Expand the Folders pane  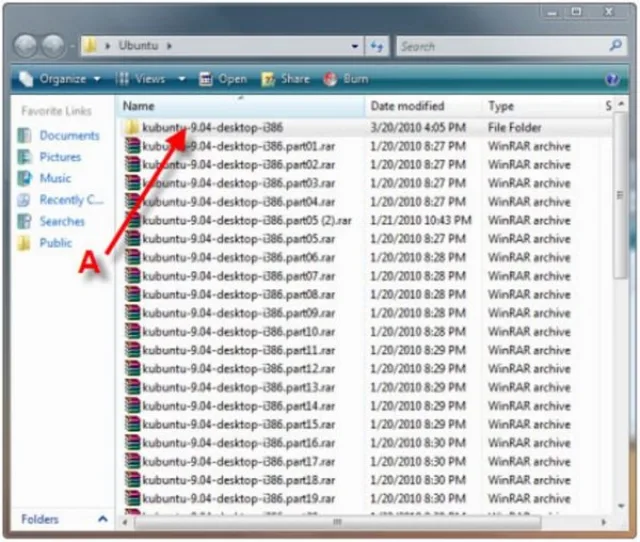pyautogui.click(x=103, y=519)
